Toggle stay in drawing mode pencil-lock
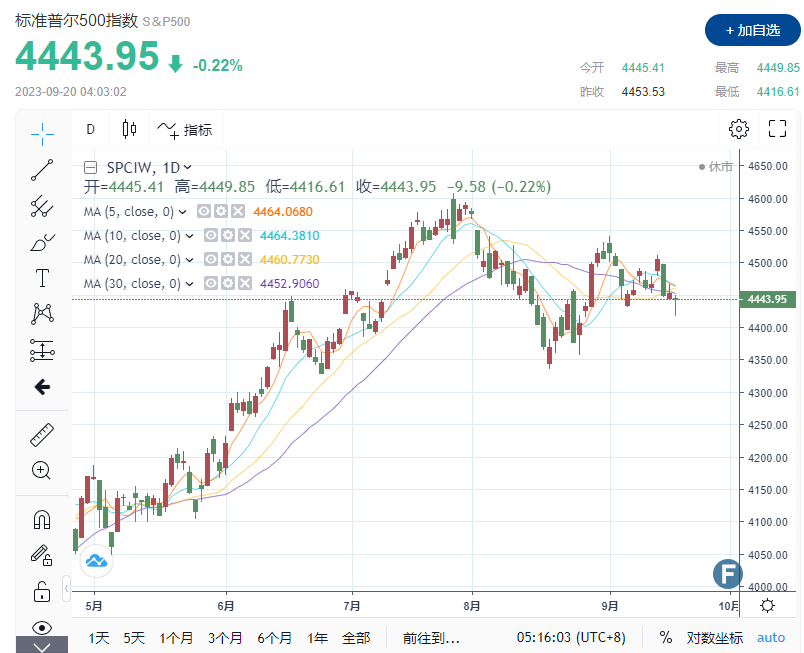Viewport: 804px width, 653px height. 42,555
